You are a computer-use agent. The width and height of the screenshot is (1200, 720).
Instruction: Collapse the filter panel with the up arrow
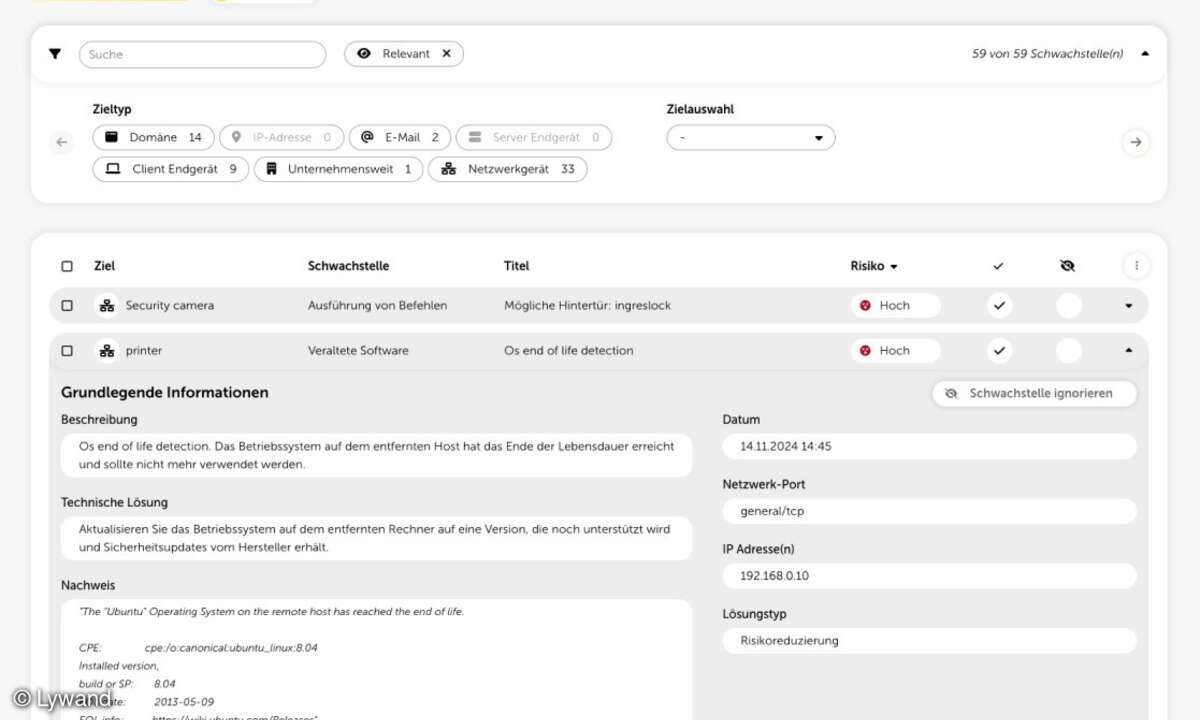click(x=1145, y=54)
